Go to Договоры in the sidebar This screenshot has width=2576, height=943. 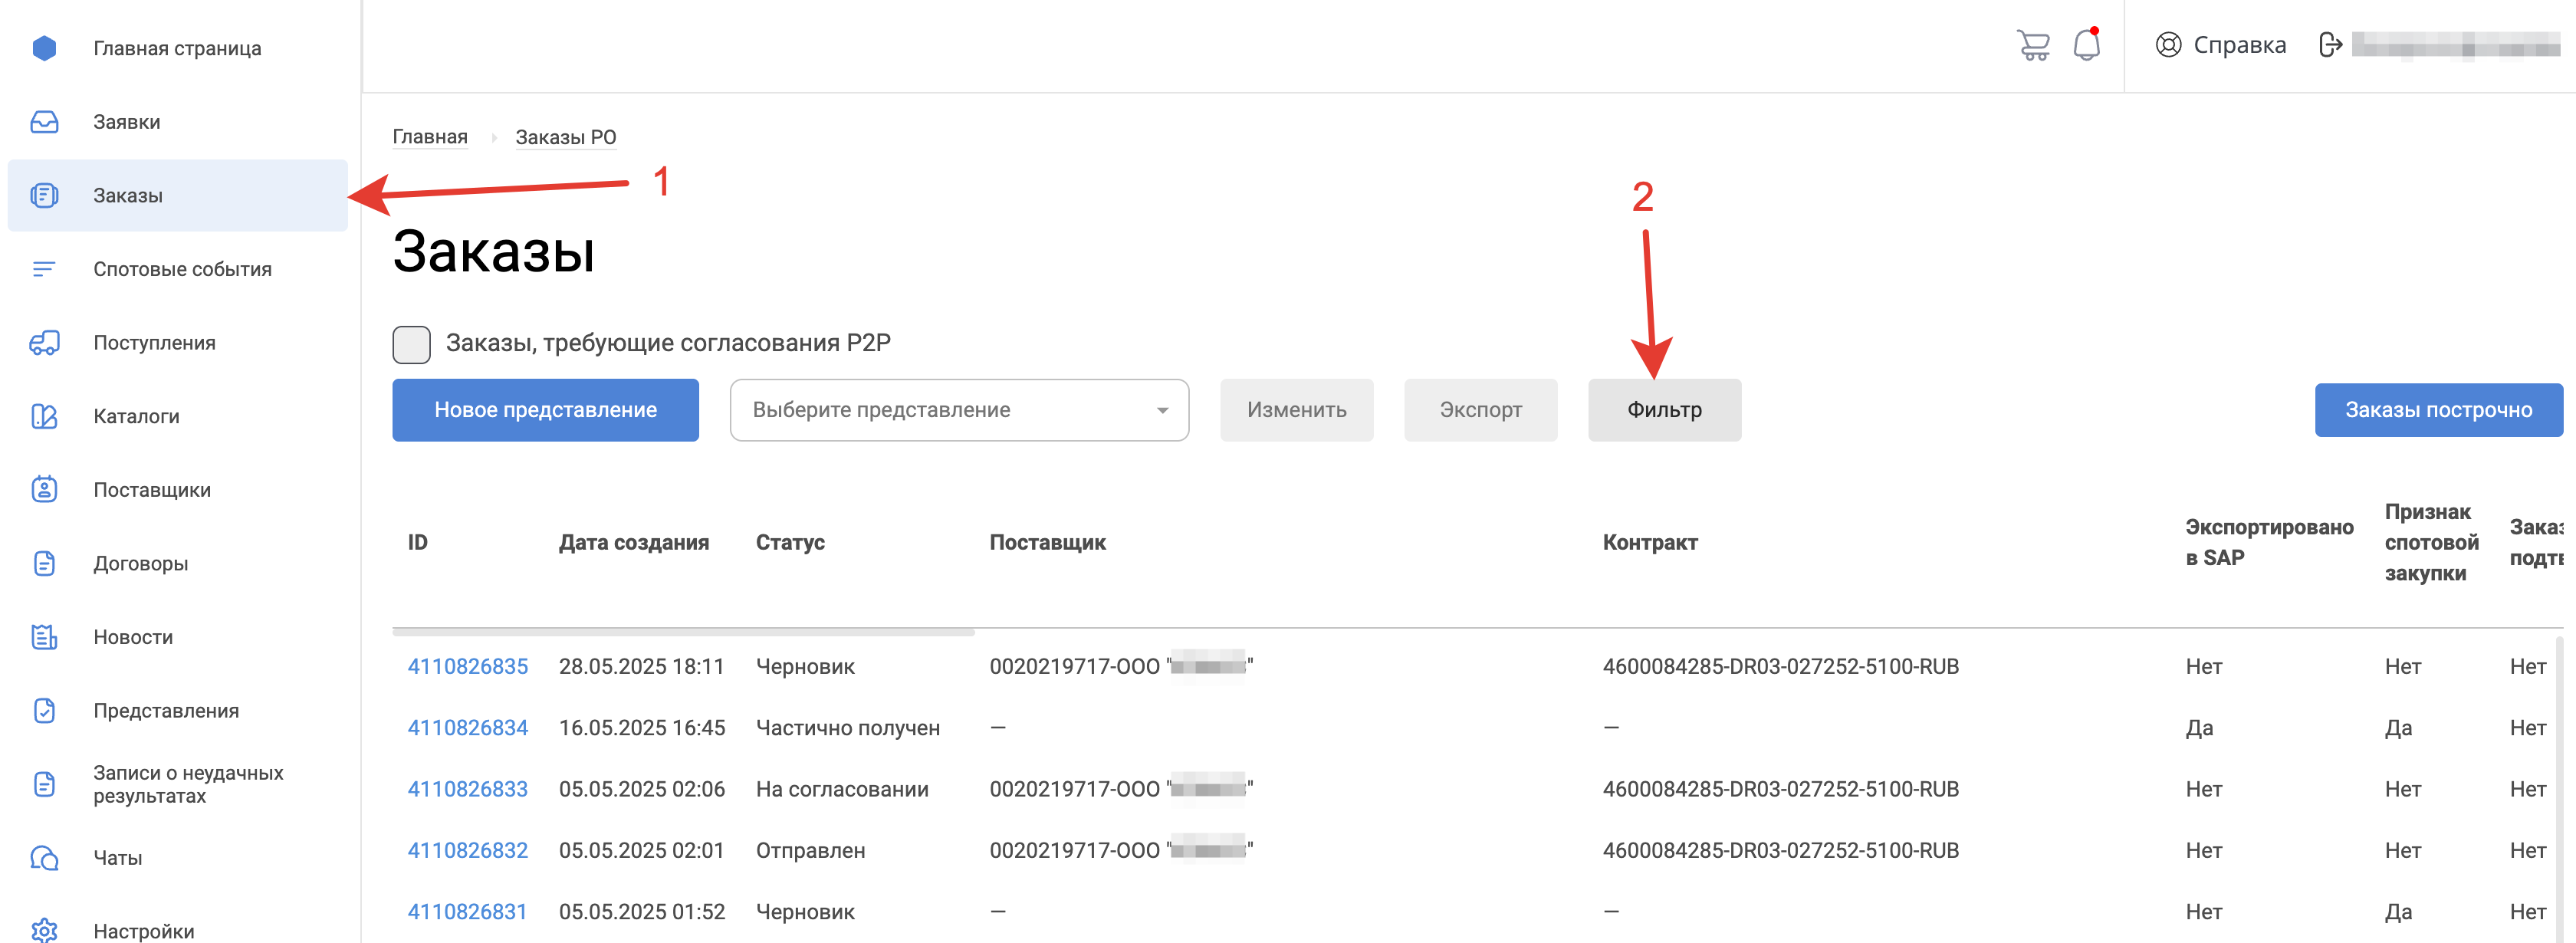(x=141, y=564)
